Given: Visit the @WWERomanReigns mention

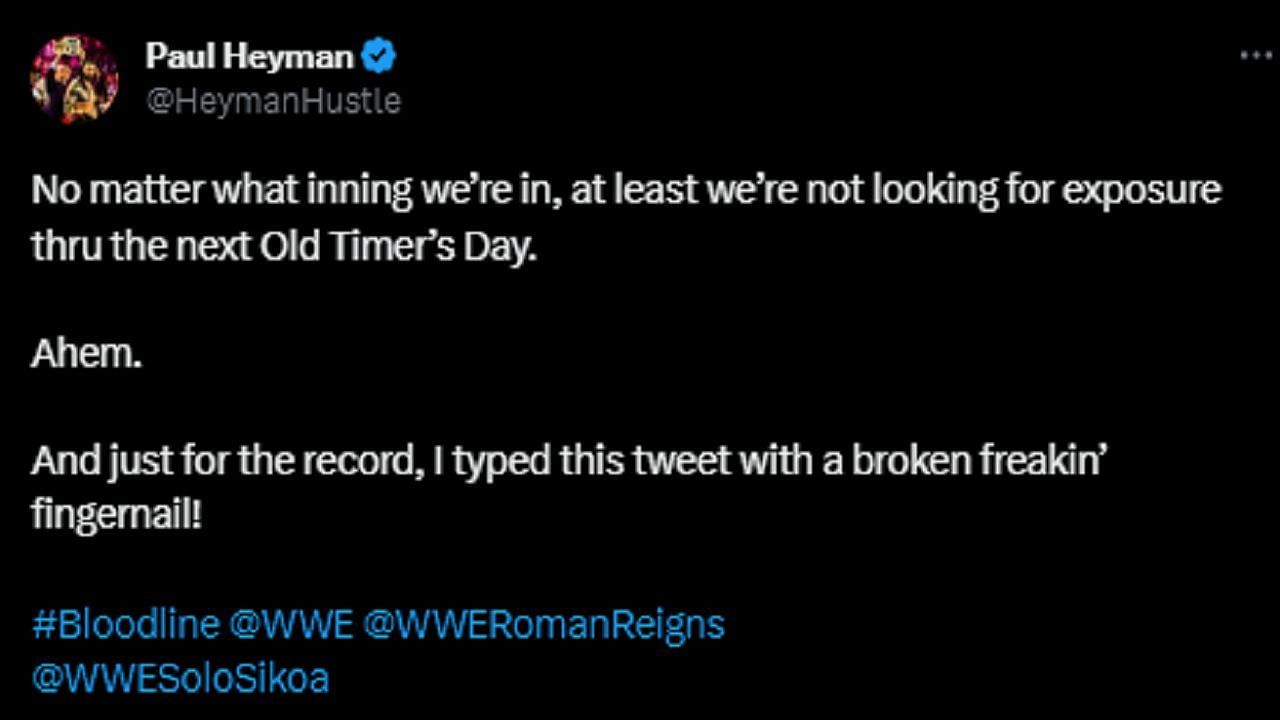Looking at the screenshot, I should tap(544, 625).
